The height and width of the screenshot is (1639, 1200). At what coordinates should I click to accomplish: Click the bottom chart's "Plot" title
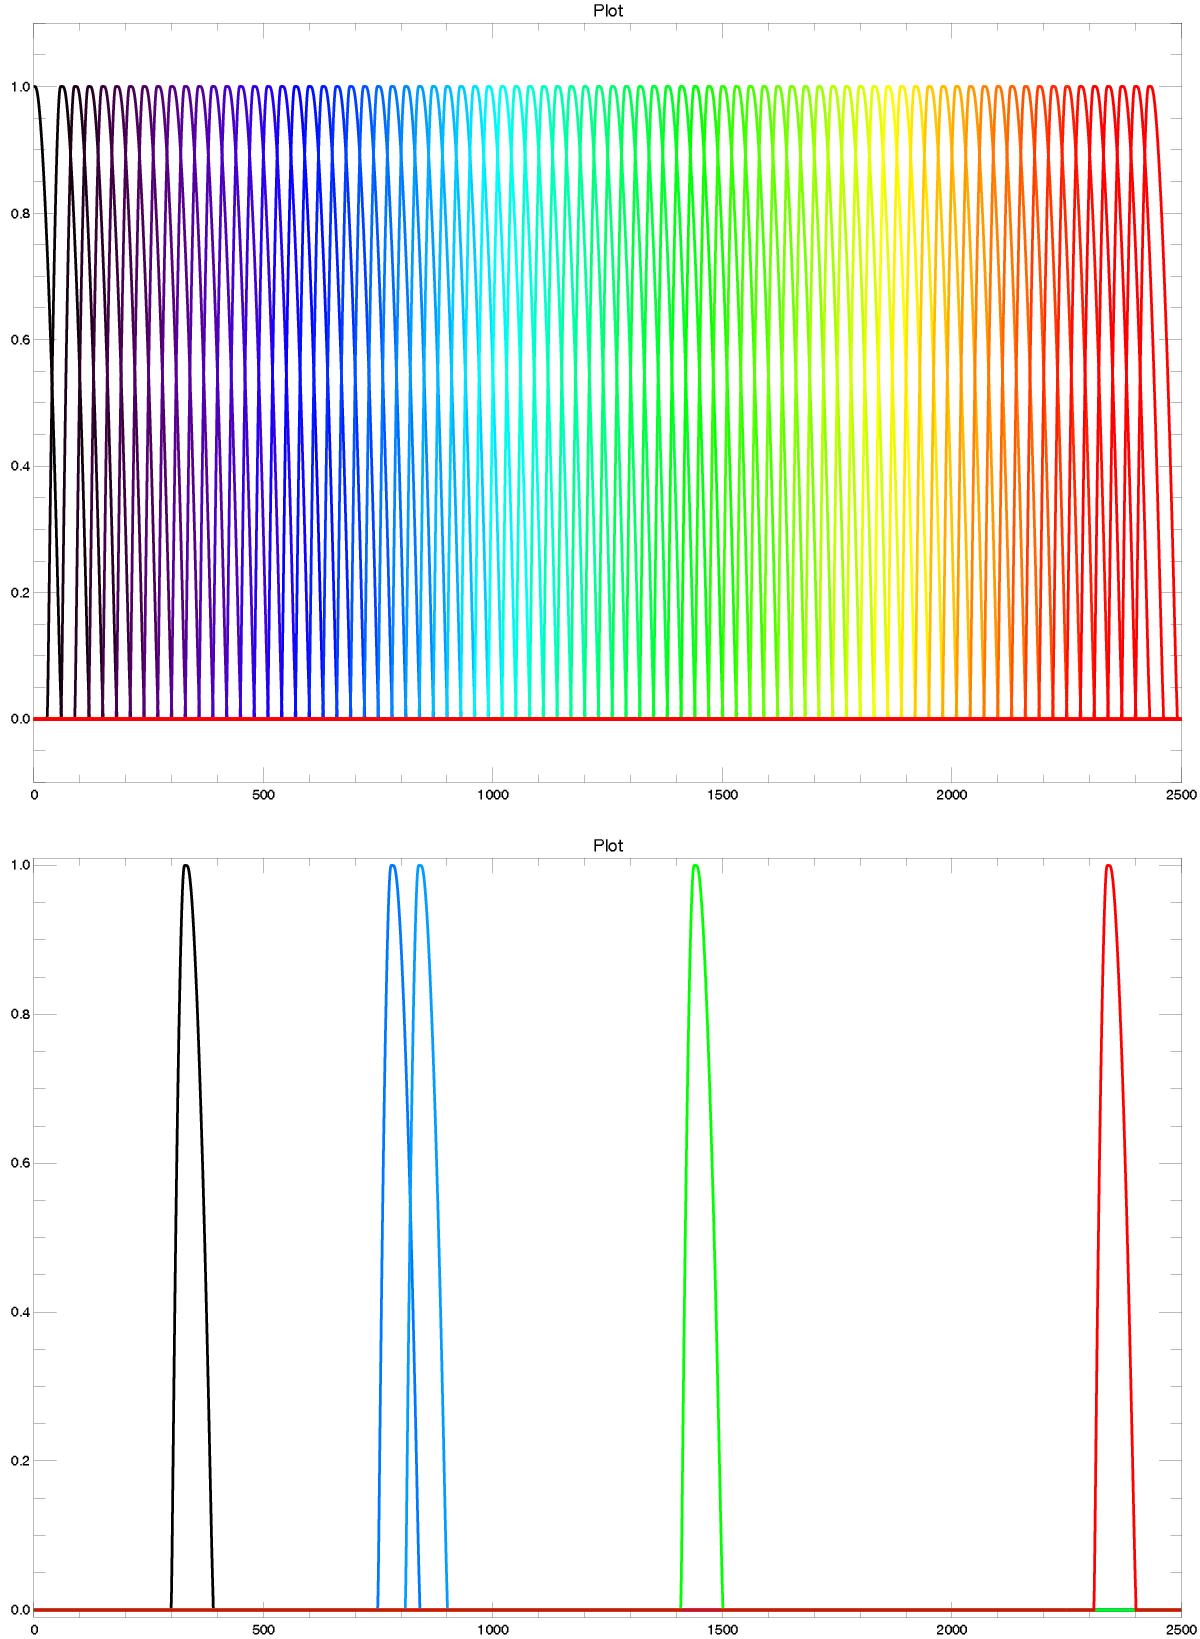[608, 845]
